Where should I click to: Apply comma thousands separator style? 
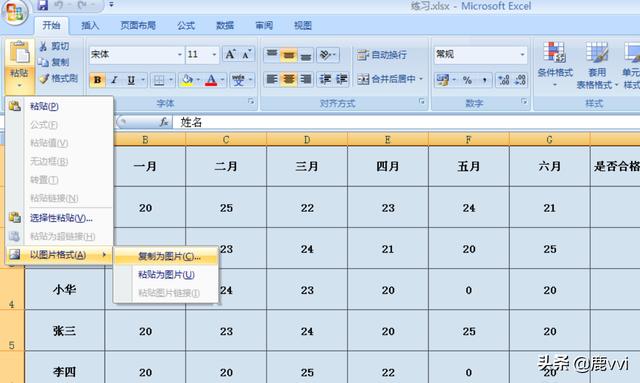[484, 80]
